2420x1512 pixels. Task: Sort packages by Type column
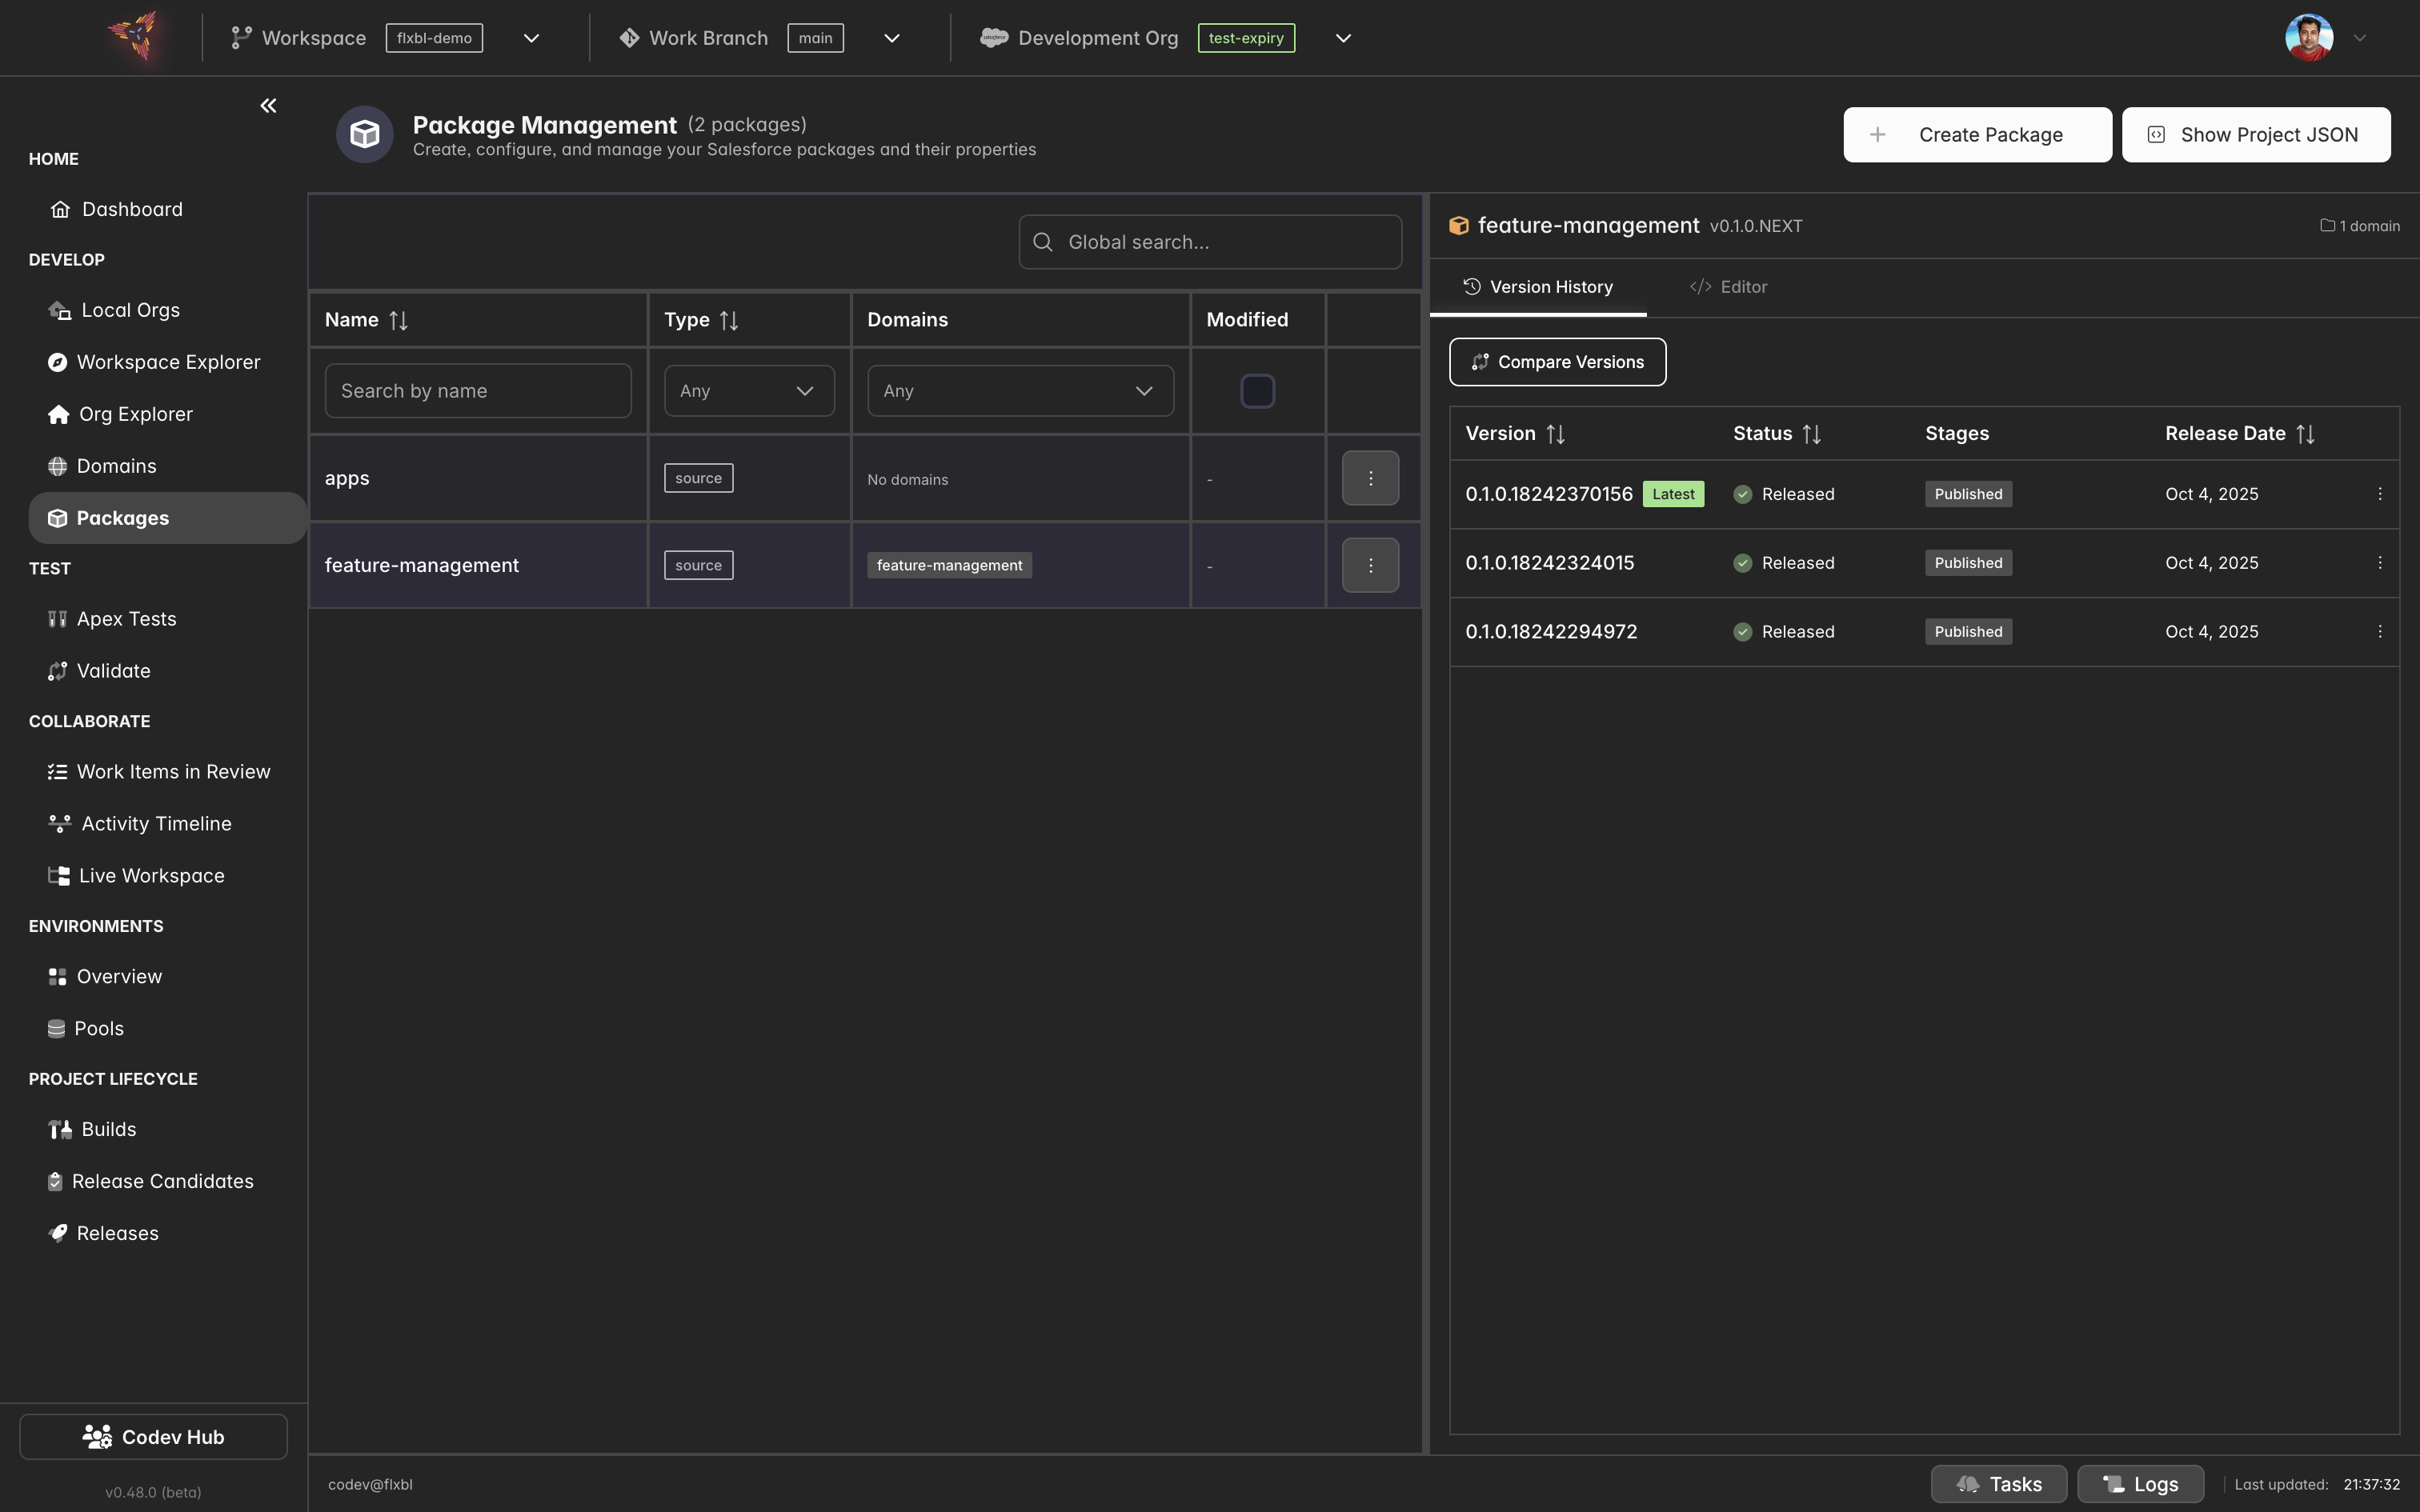pos(729,320)
